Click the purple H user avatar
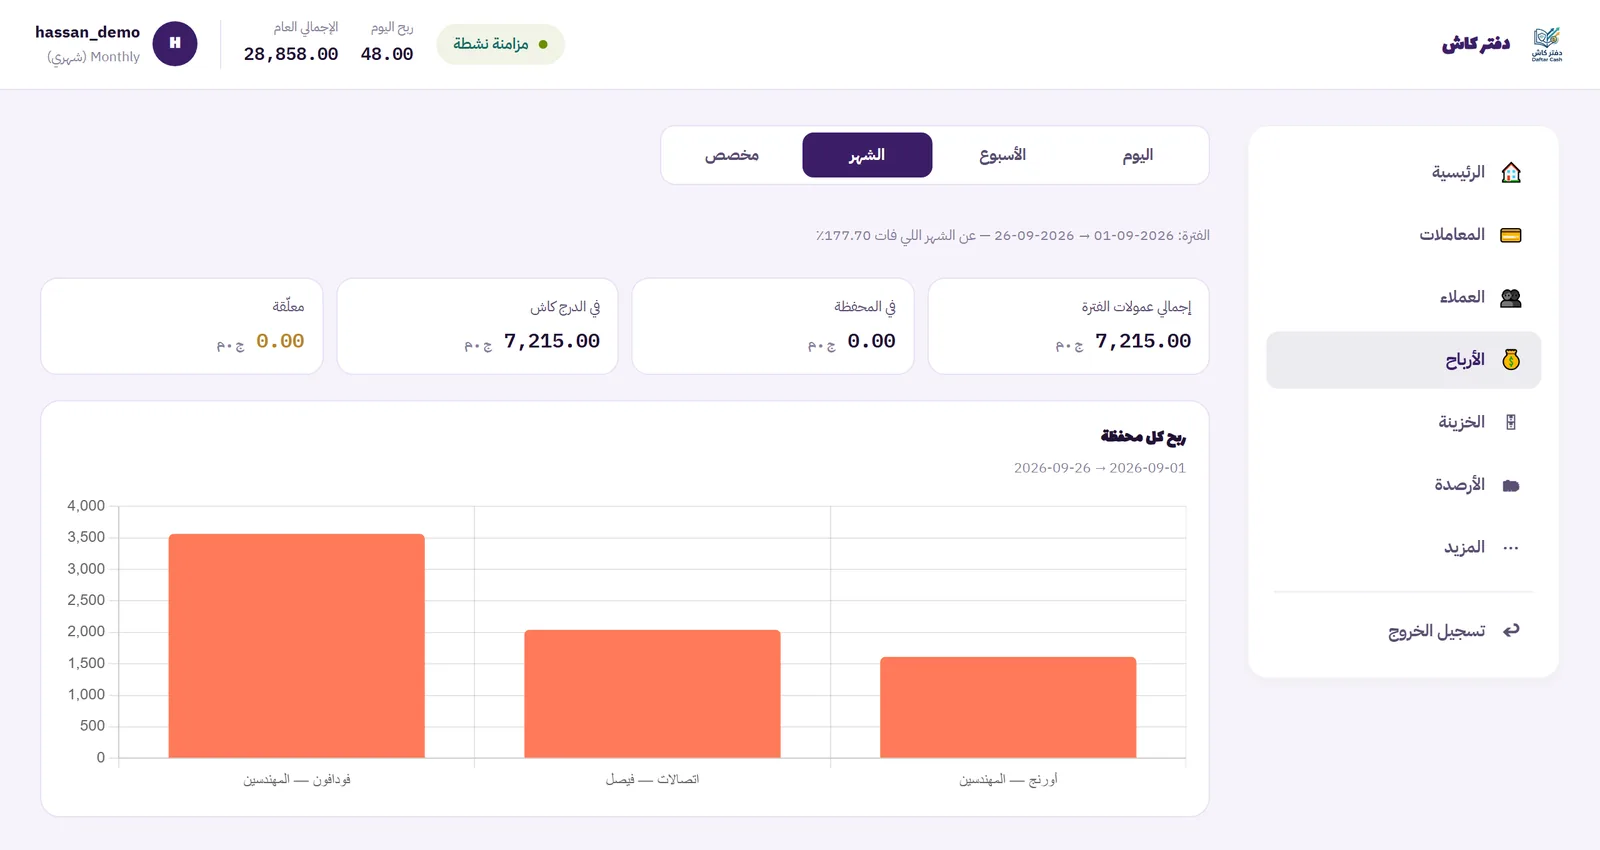1600x850 pixels. click(175, 43)
